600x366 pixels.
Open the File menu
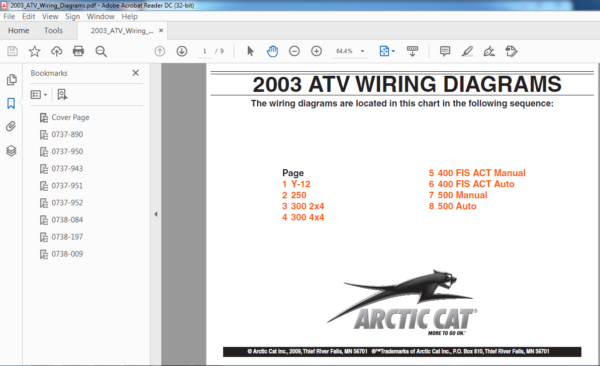pyautogui.click(x=9, y=16)
